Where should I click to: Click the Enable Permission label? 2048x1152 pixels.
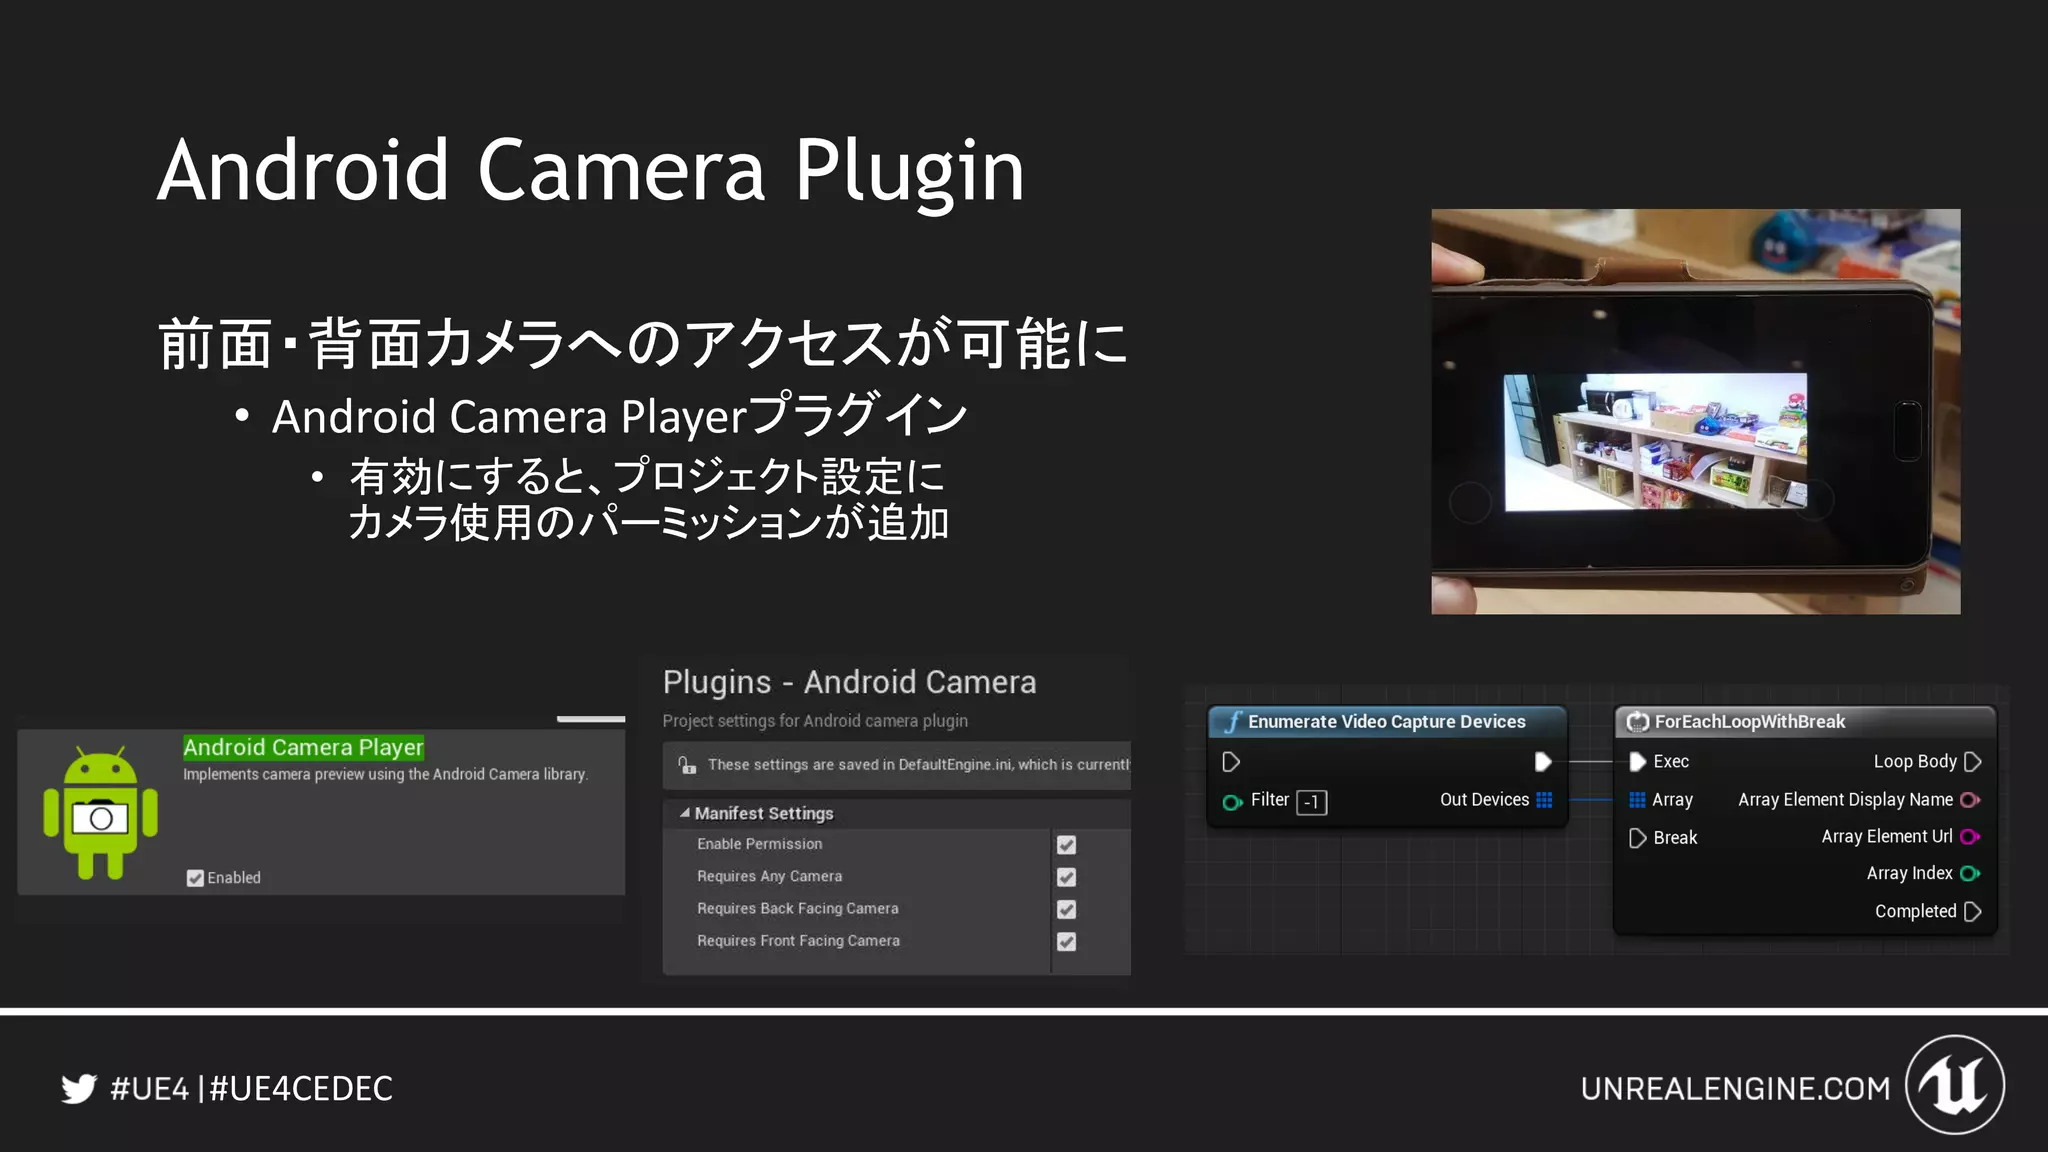[x=759, y=844]
